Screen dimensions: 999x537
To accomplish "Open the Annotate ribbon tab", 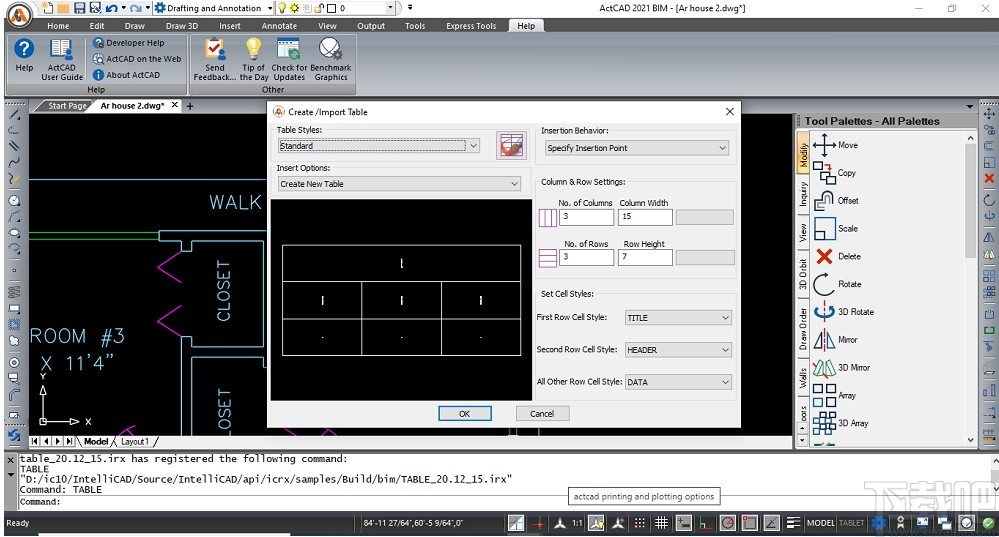I will (279, 26).
